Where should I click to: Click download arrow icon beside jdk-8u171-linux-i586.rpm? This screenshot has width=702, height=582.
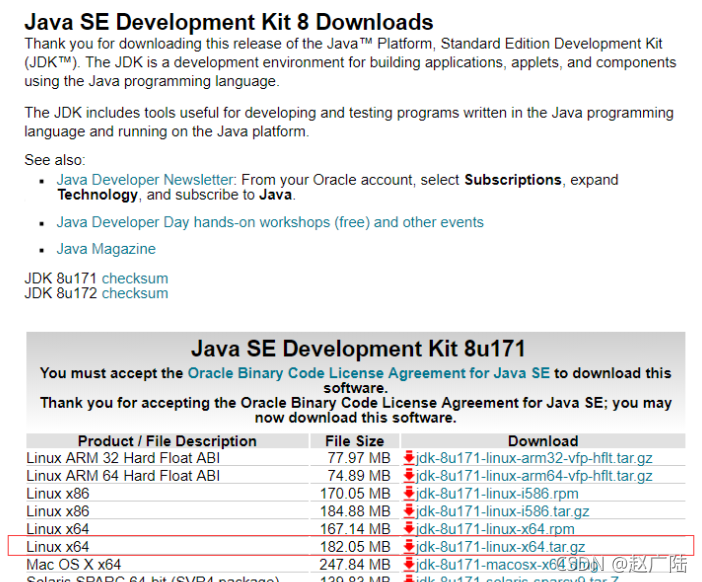point(409,493)
